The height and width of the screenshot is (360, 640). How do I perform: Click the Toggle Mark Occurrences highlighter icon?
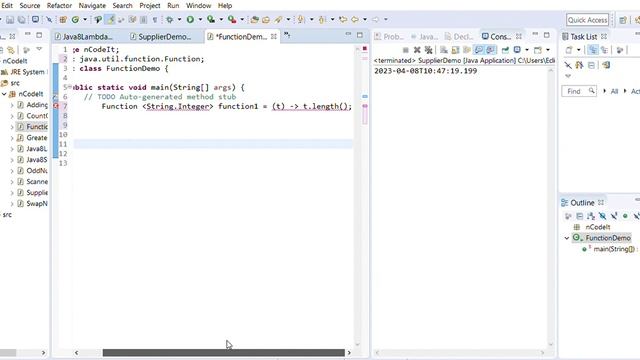110,19
